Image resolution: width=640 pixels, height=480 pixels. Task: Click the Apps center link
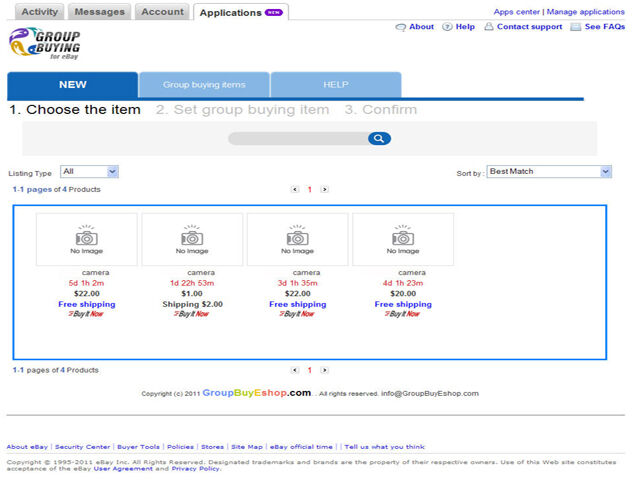point(516,12)
